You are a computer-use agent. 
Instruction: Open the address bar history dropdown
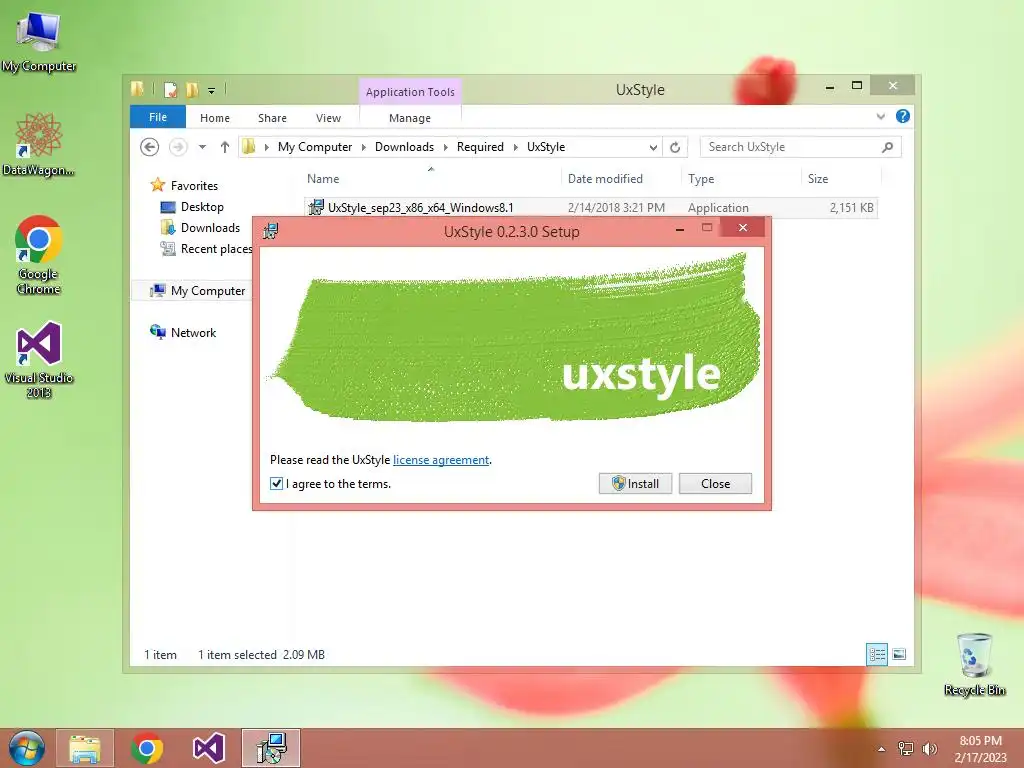click(x=653, y=147)
